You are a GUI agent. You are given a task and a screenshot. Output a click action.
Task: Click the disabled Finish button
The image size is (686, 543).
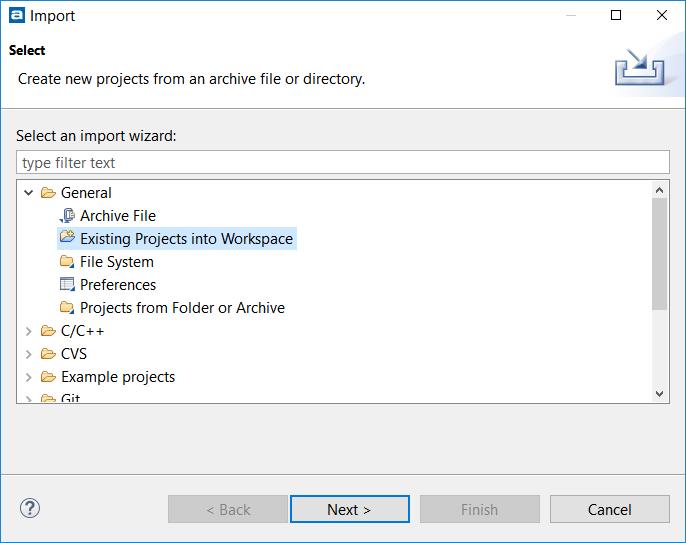pyautogui.click(x=480, y=509)
